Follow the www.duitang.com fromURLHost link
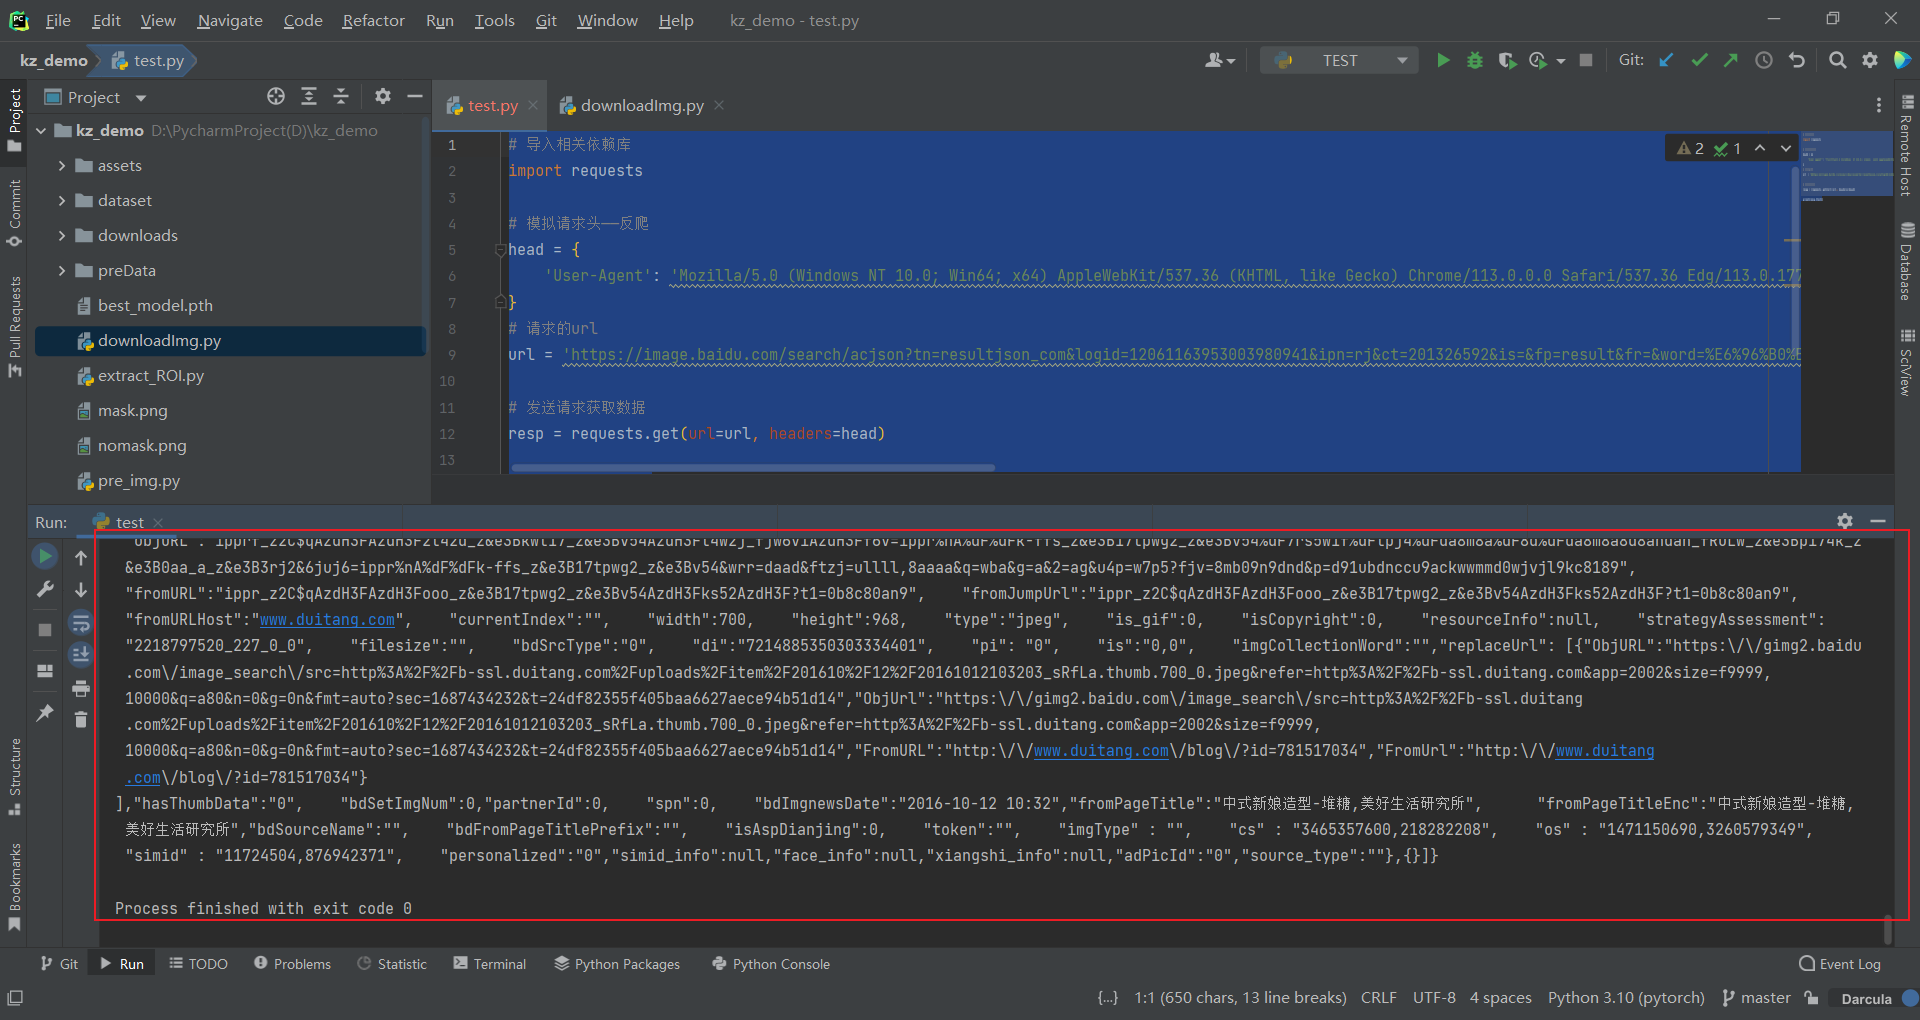Screen dimensions: 1920x1020 (x=327, y=620)
